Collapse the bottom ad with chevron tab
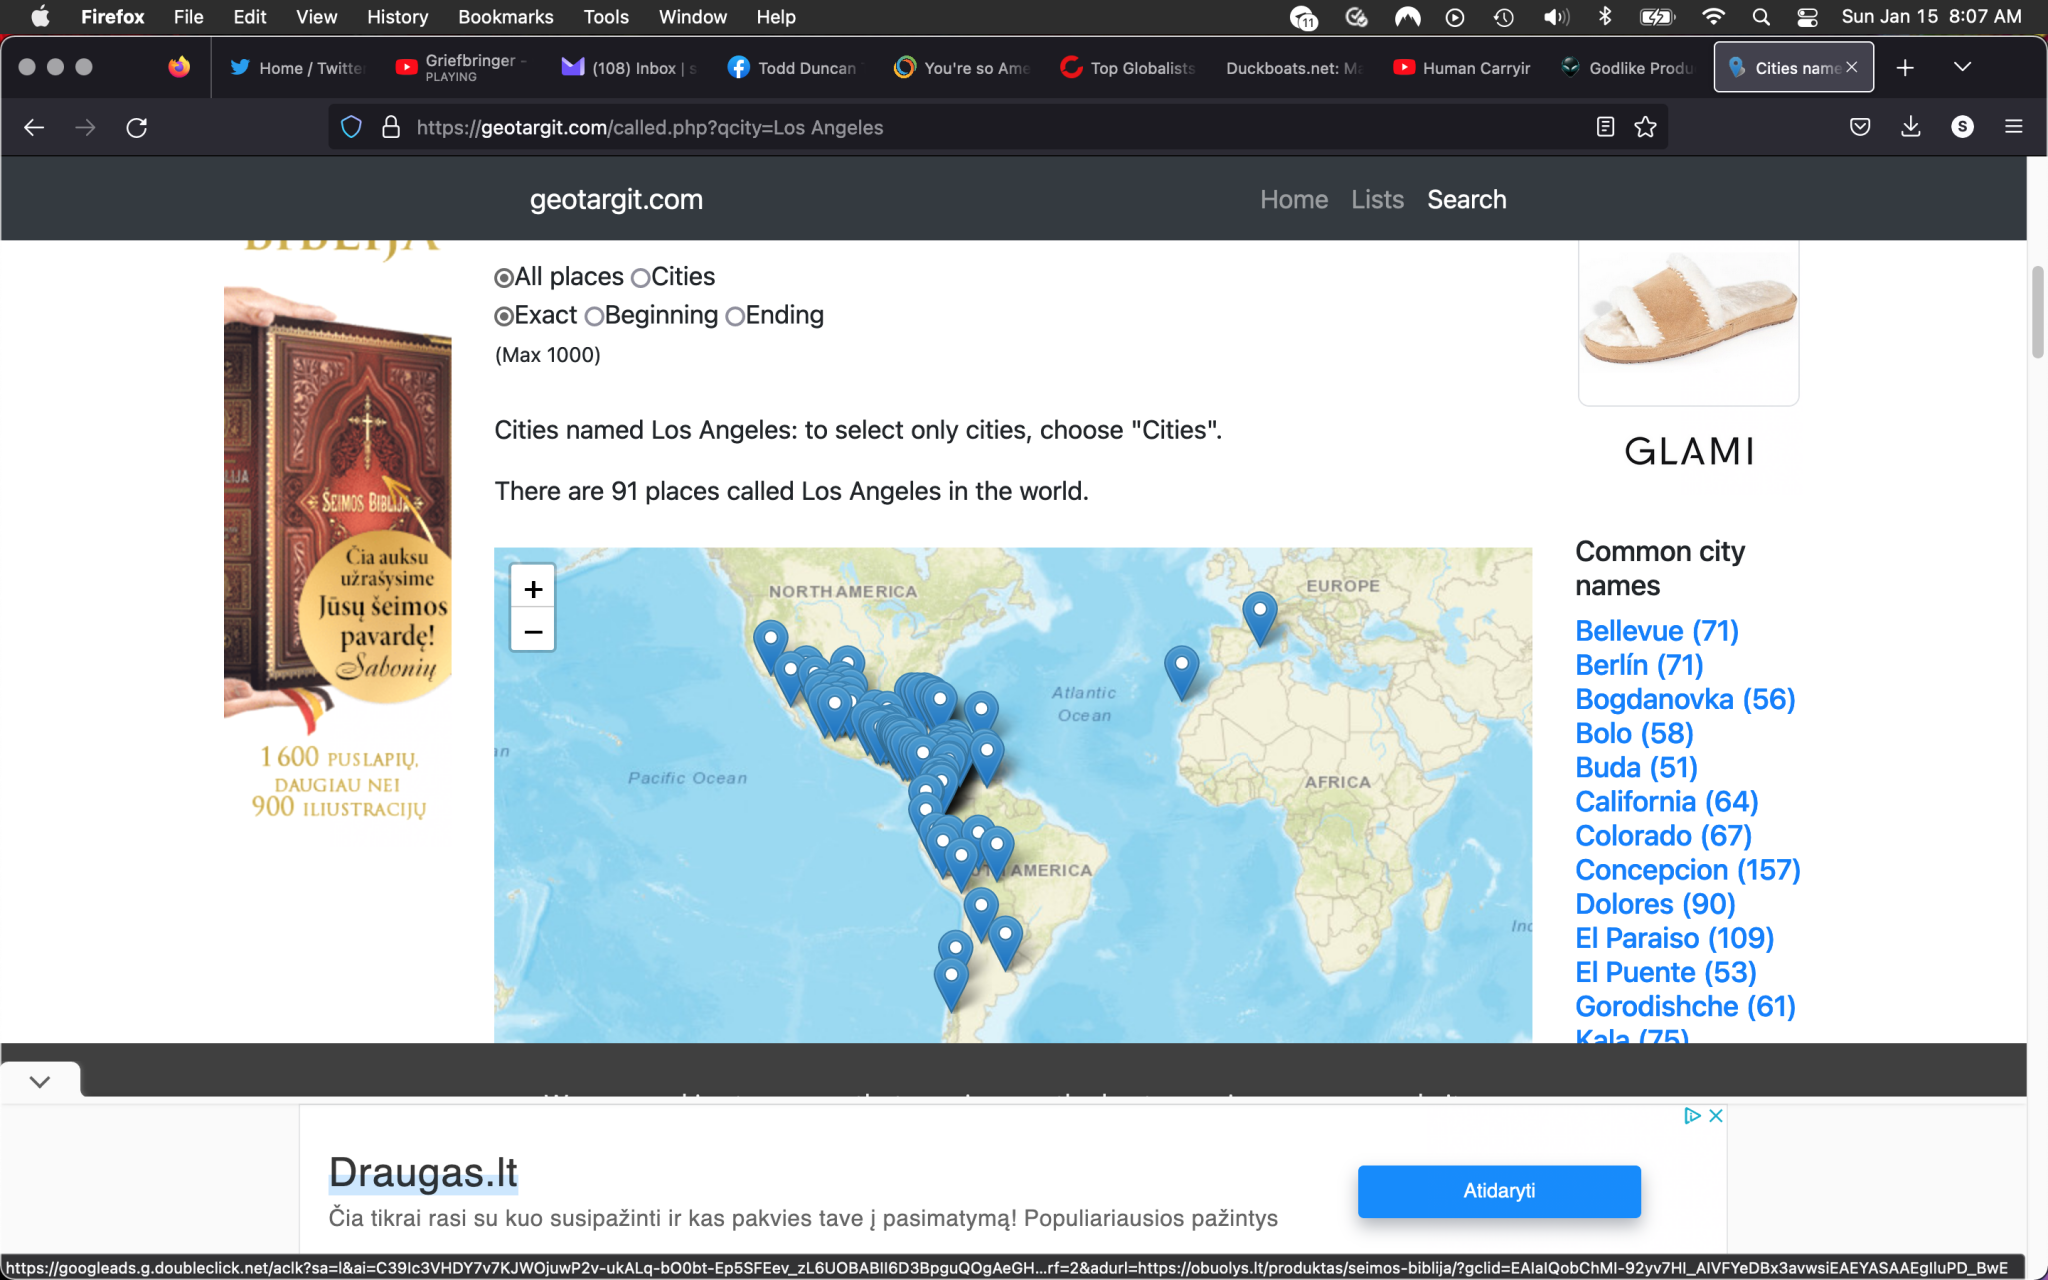2048x1280 pixels. click(x=40, y=1081)
